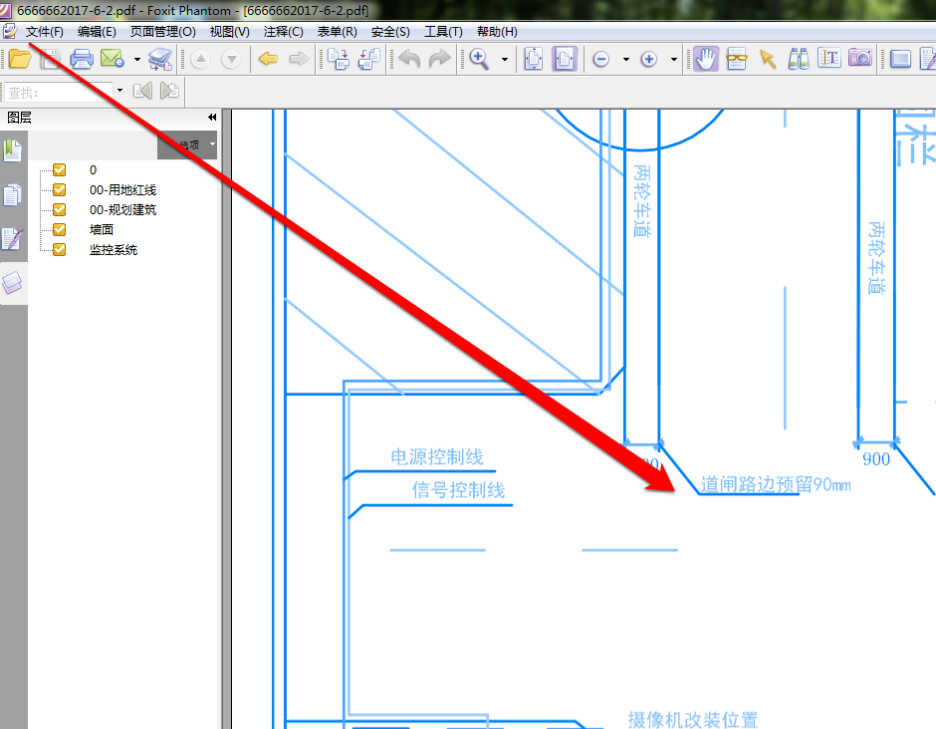The image size is (936, 729).
Task: Click the yellow Previous View arrow
Action: (x=267, y=59)
